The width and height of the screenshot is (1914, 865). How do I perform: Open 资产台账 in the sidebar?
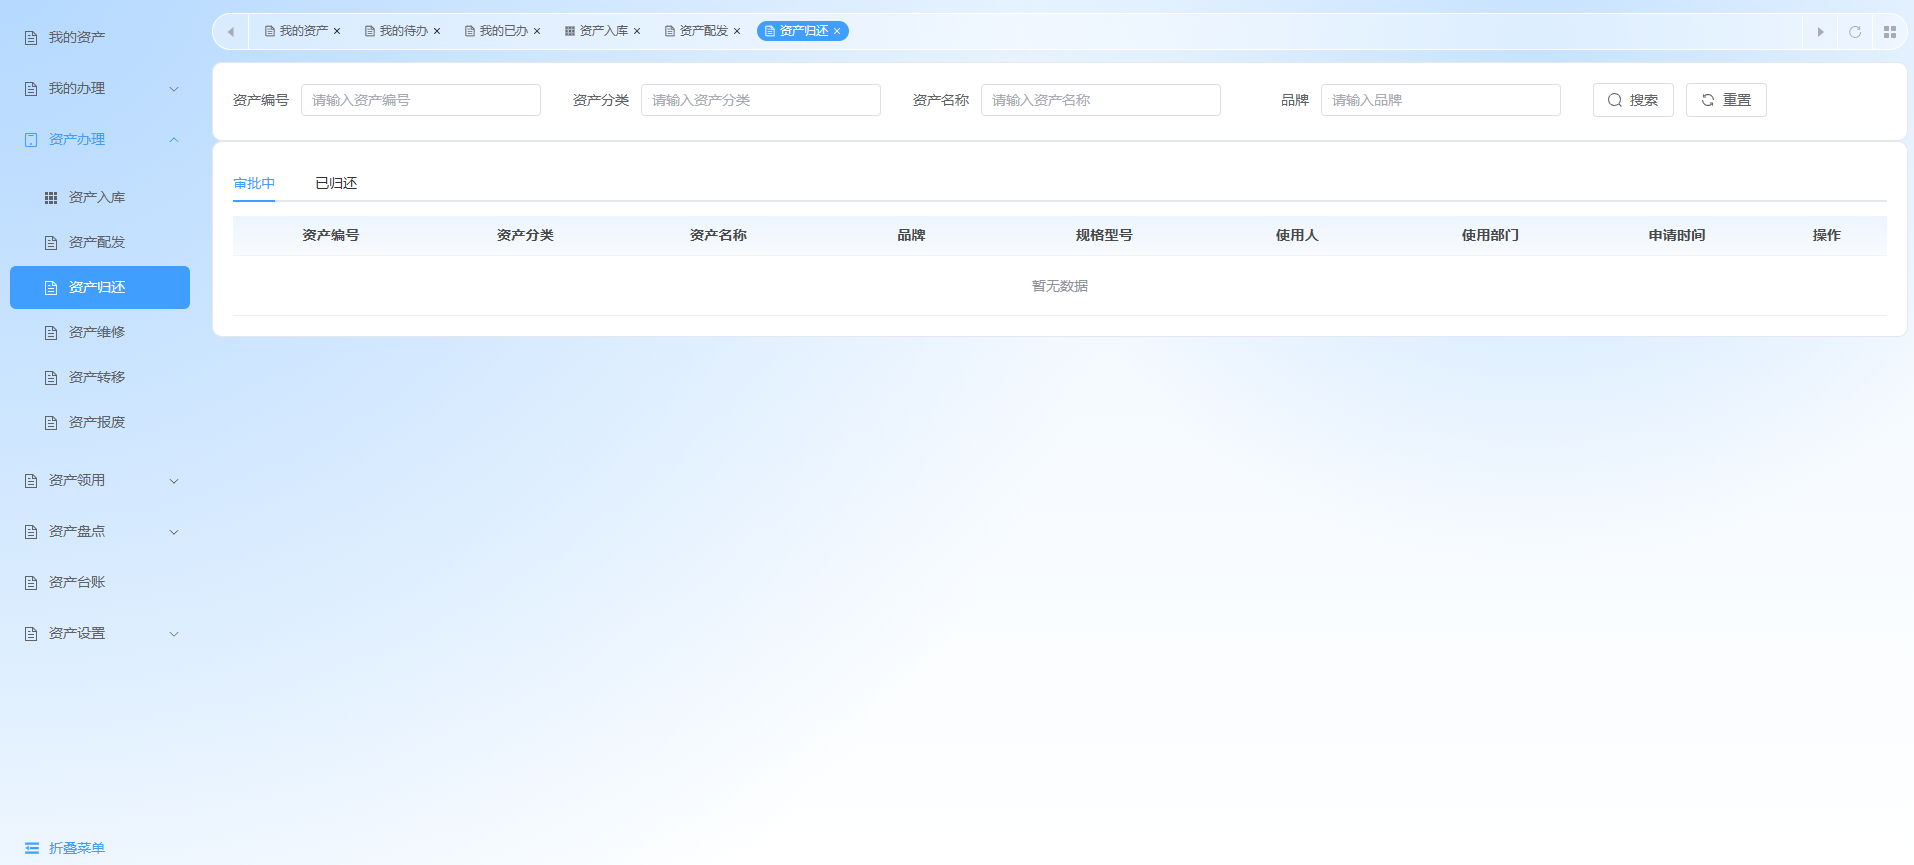[77, 582]
